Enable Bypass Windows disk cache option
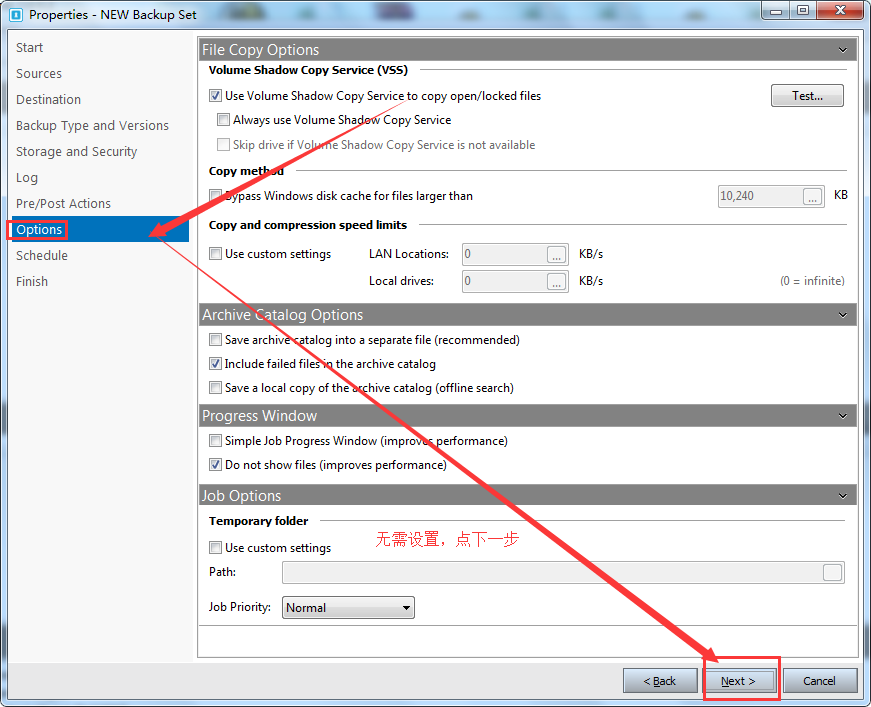Image resolution: width=871 pixels, height=707 pixels. (215, 196)
